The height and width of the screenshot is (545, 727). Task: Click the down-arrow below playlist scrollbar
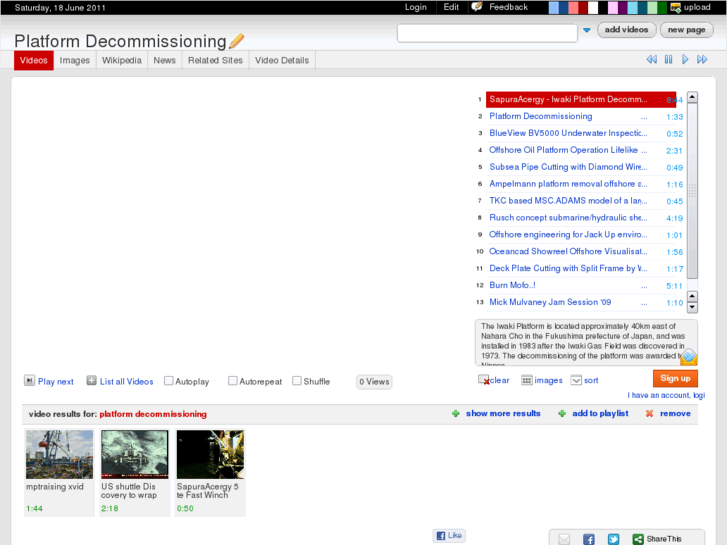tap(692, 307)
